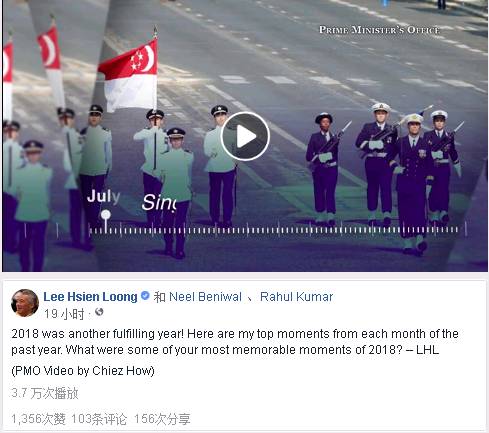Click the PMO Video by Chiez How credit
Image resolution: width=489 pixels, height=433 pixels.
[x=83, y=371]
